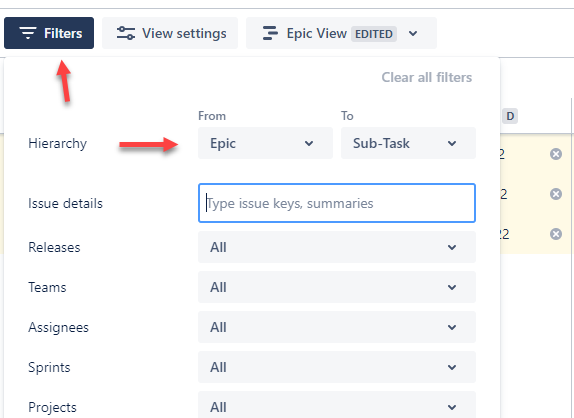
Task: Remove the second highlighted row with its X icon
Action: pyautogui.click(x=556, y=194)
